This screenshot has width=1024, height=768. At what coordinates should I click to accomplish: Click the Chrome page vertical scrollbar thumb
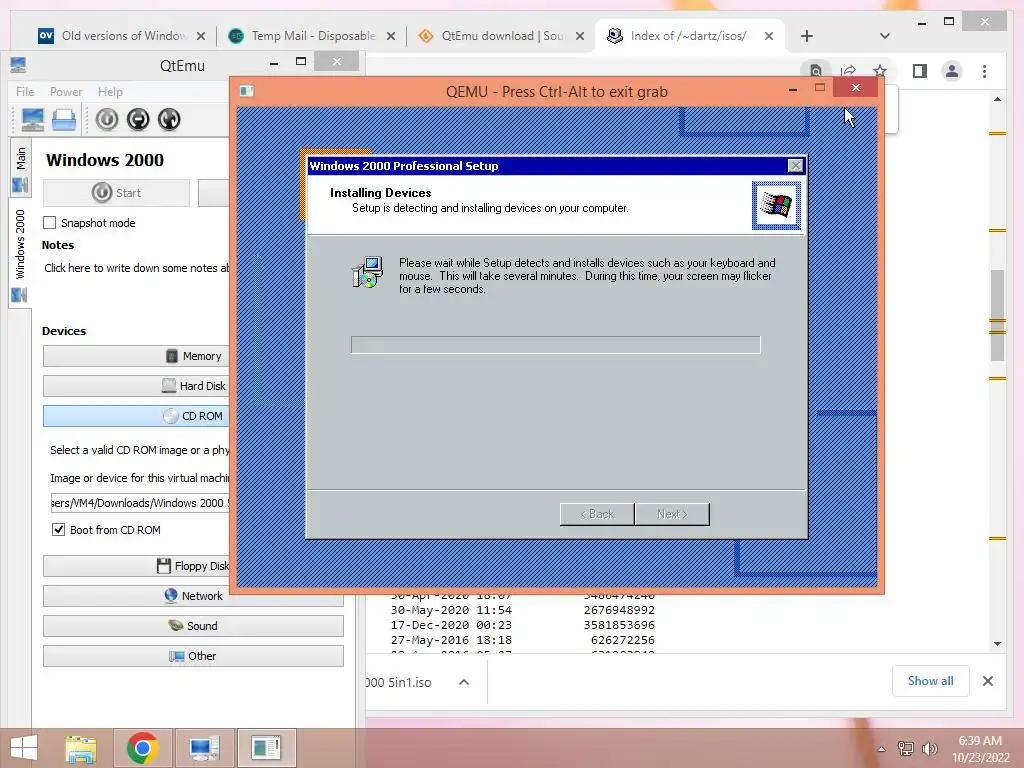point(997,315)
